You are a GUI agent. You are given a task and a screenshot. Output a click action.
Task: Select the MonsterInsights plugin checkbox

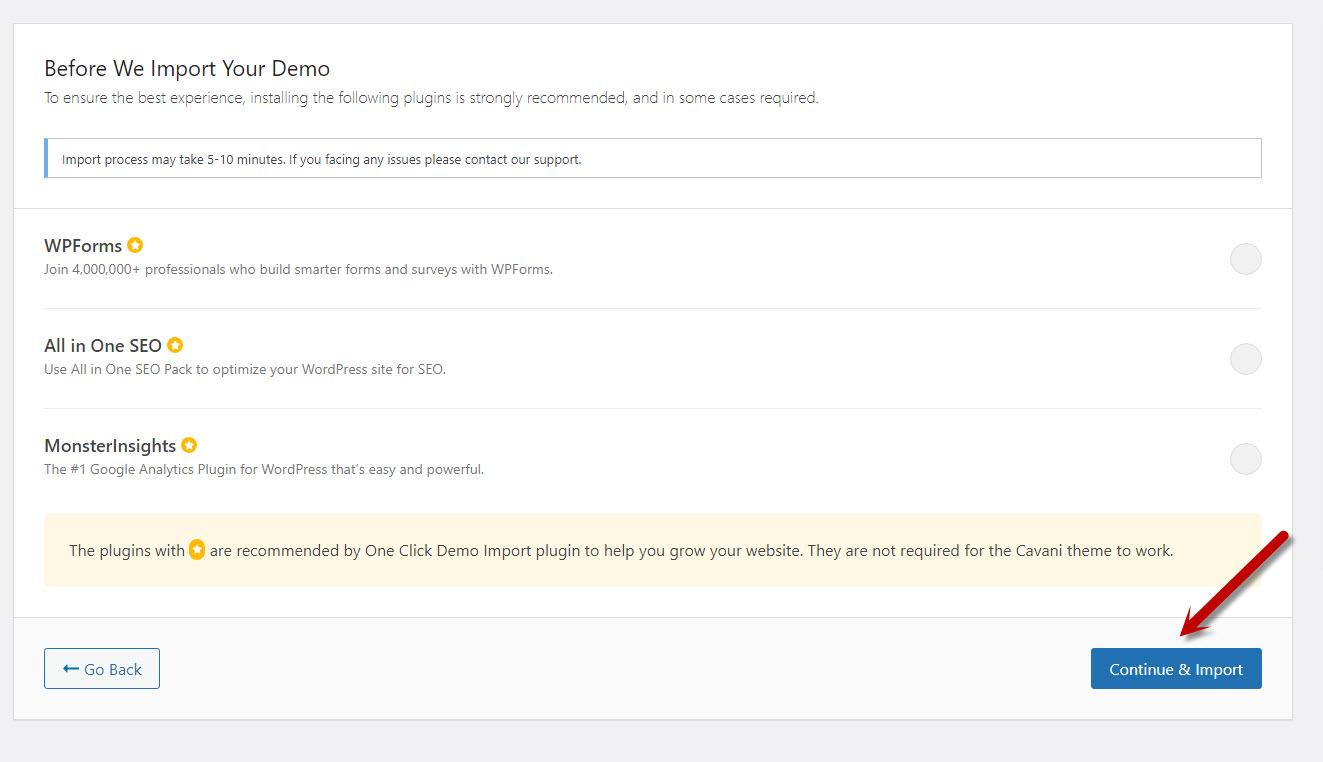coord(1245,459)
